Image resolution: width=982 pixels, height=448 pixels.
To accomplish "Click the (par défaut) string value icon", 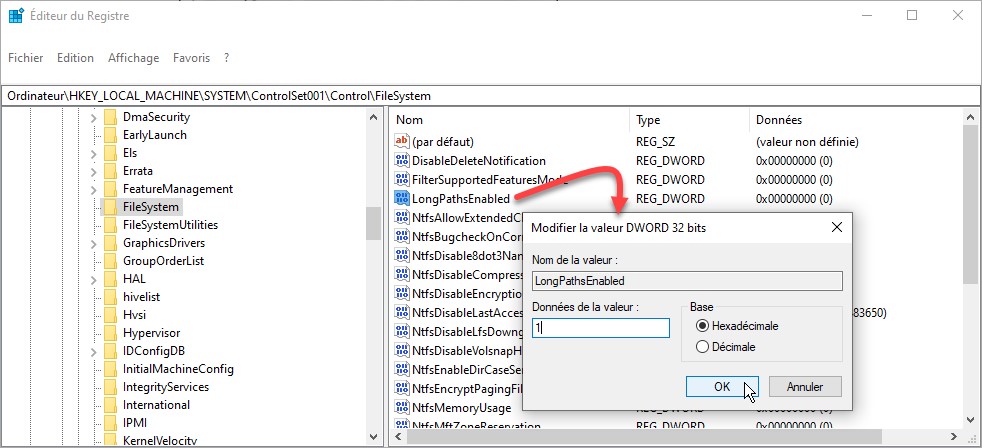I will [x=403, y=142].
